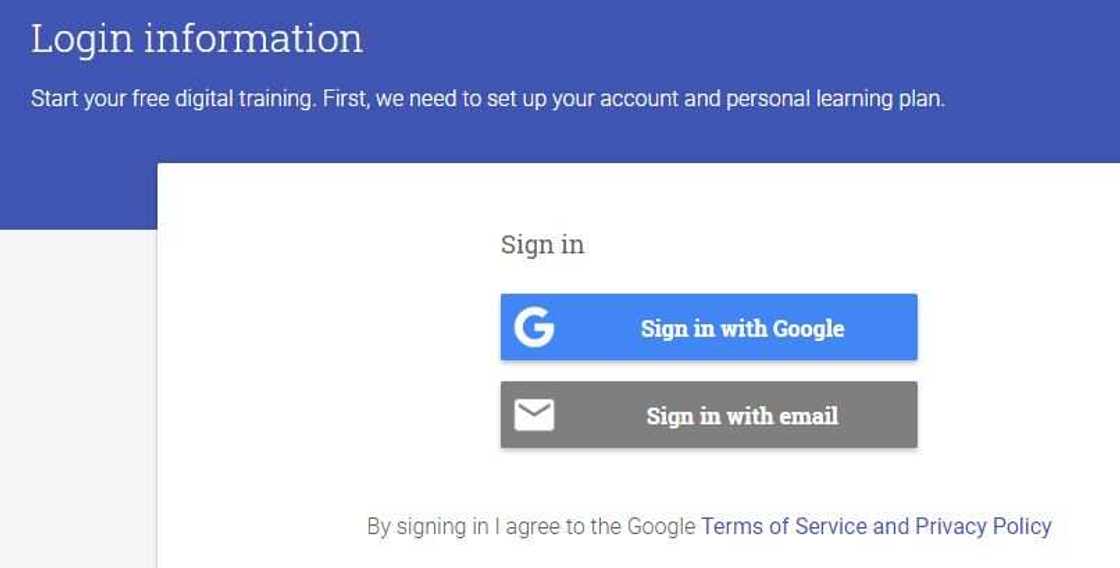Viewport: 1120px width, 568px height.
Task: Click the white envelope mail icon
Action: [534, 414]
